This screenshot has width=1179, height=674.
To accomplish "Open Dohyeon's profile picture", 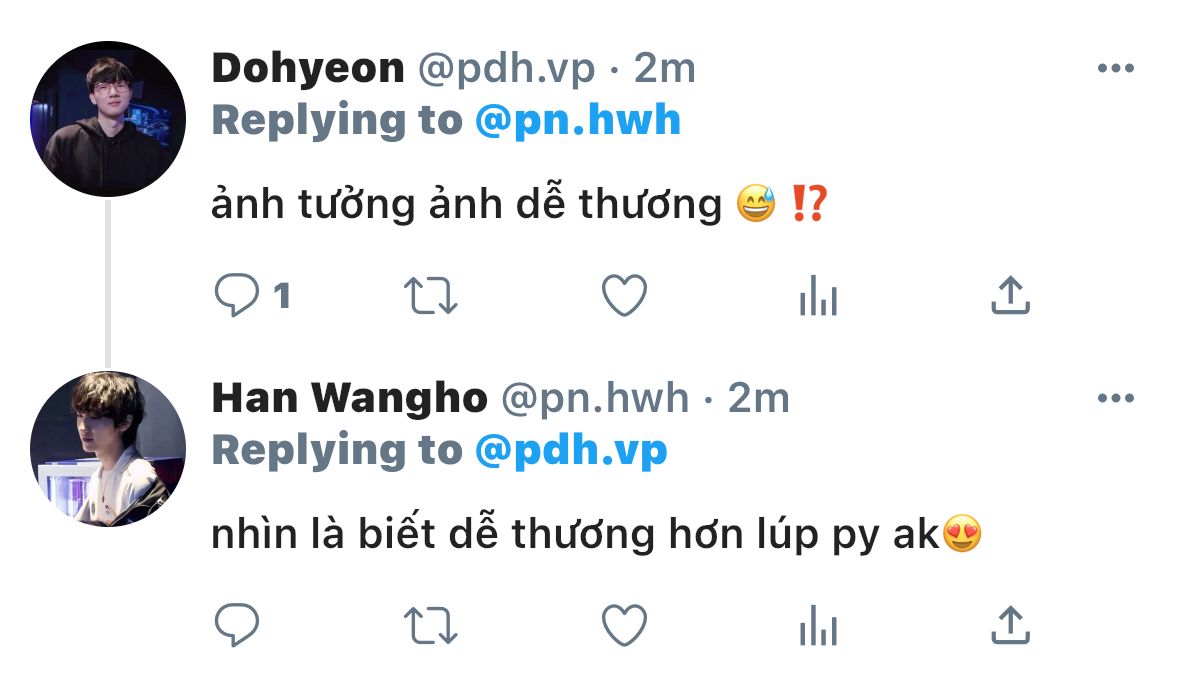I will coord(108,119).
